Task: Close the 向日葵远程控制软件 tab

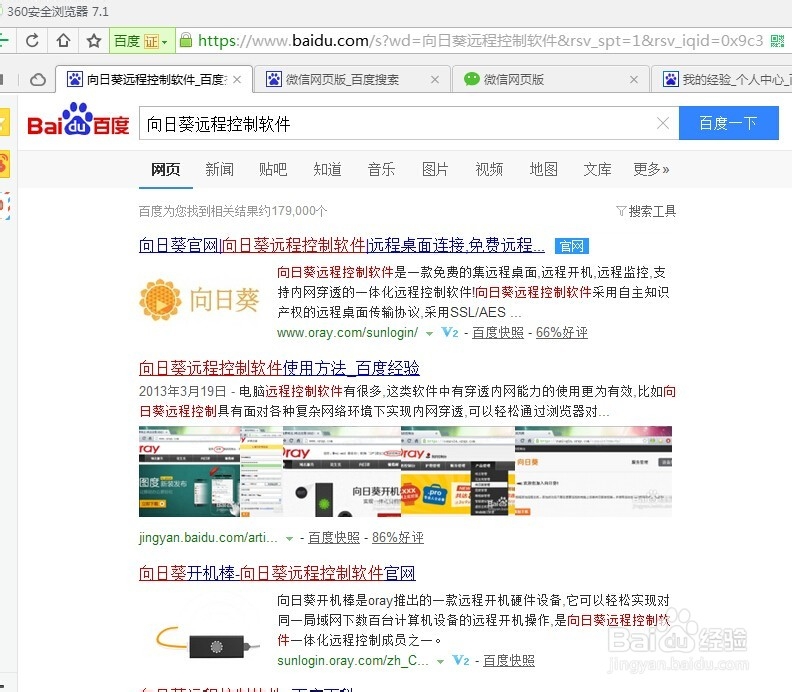Action: pyautogui.click(x=237, y=79)
